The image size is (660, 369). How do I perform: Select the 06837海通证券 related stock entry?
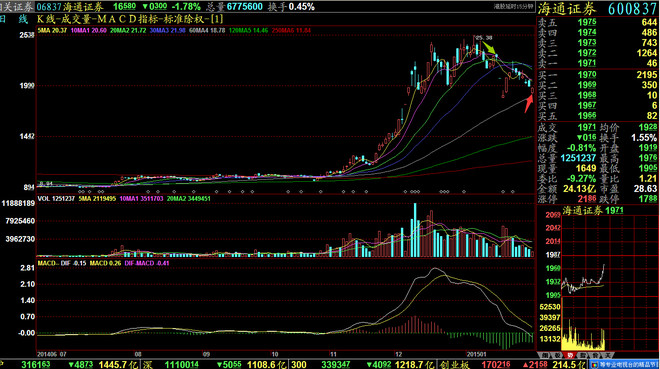click(70, 7)
